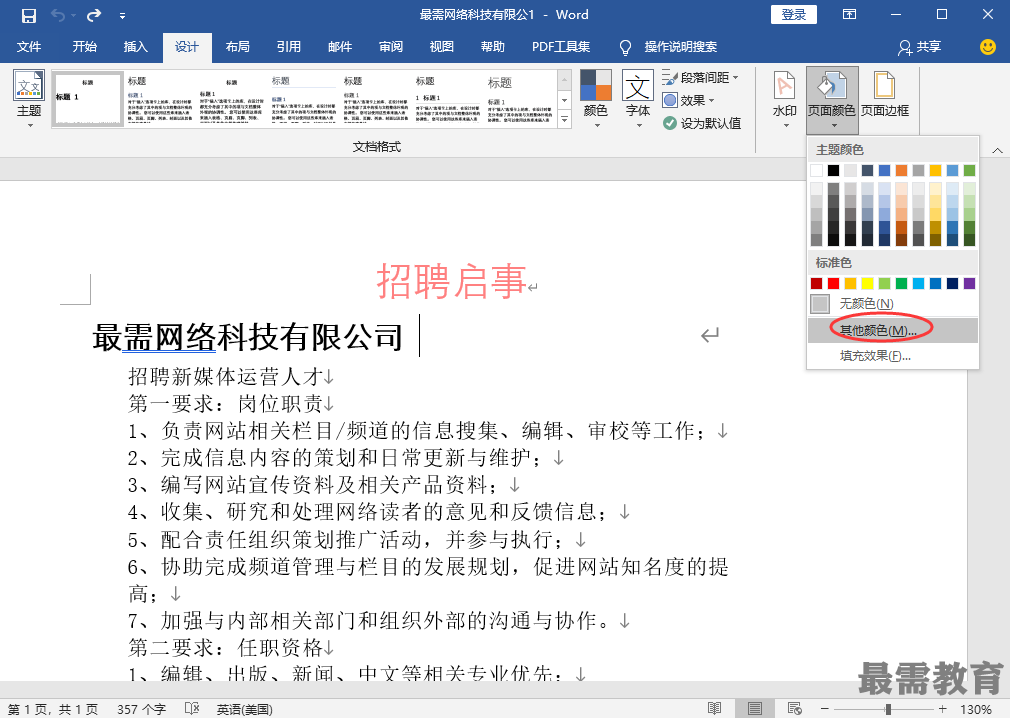Image resolution: width=1010 pixels, height=718 pixels.
Task: Open the PDF工具集 tab
Action: pos(561,46)
